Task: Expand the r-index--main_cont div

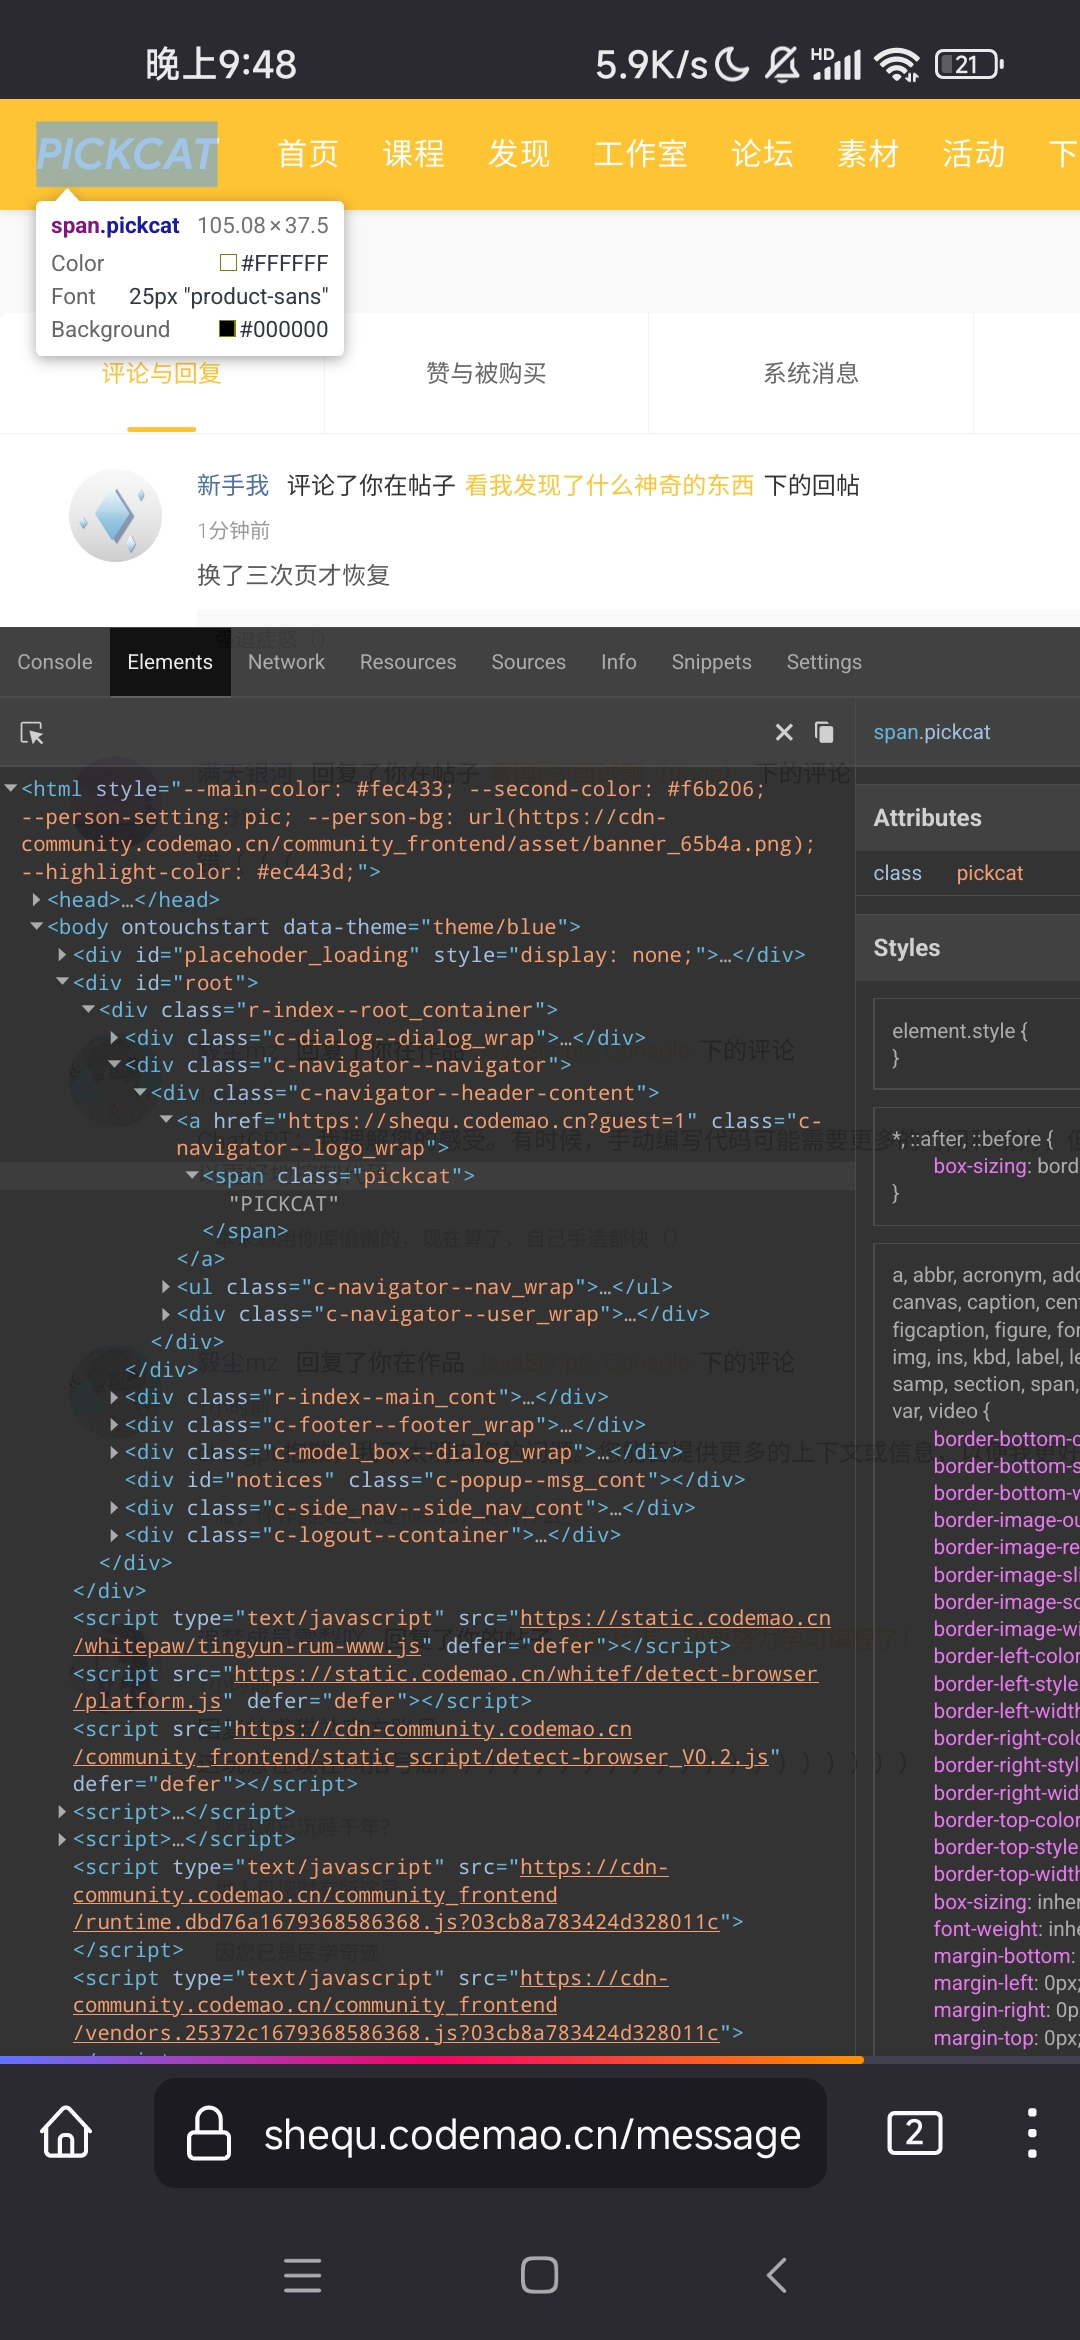Action: [115, 1396]
